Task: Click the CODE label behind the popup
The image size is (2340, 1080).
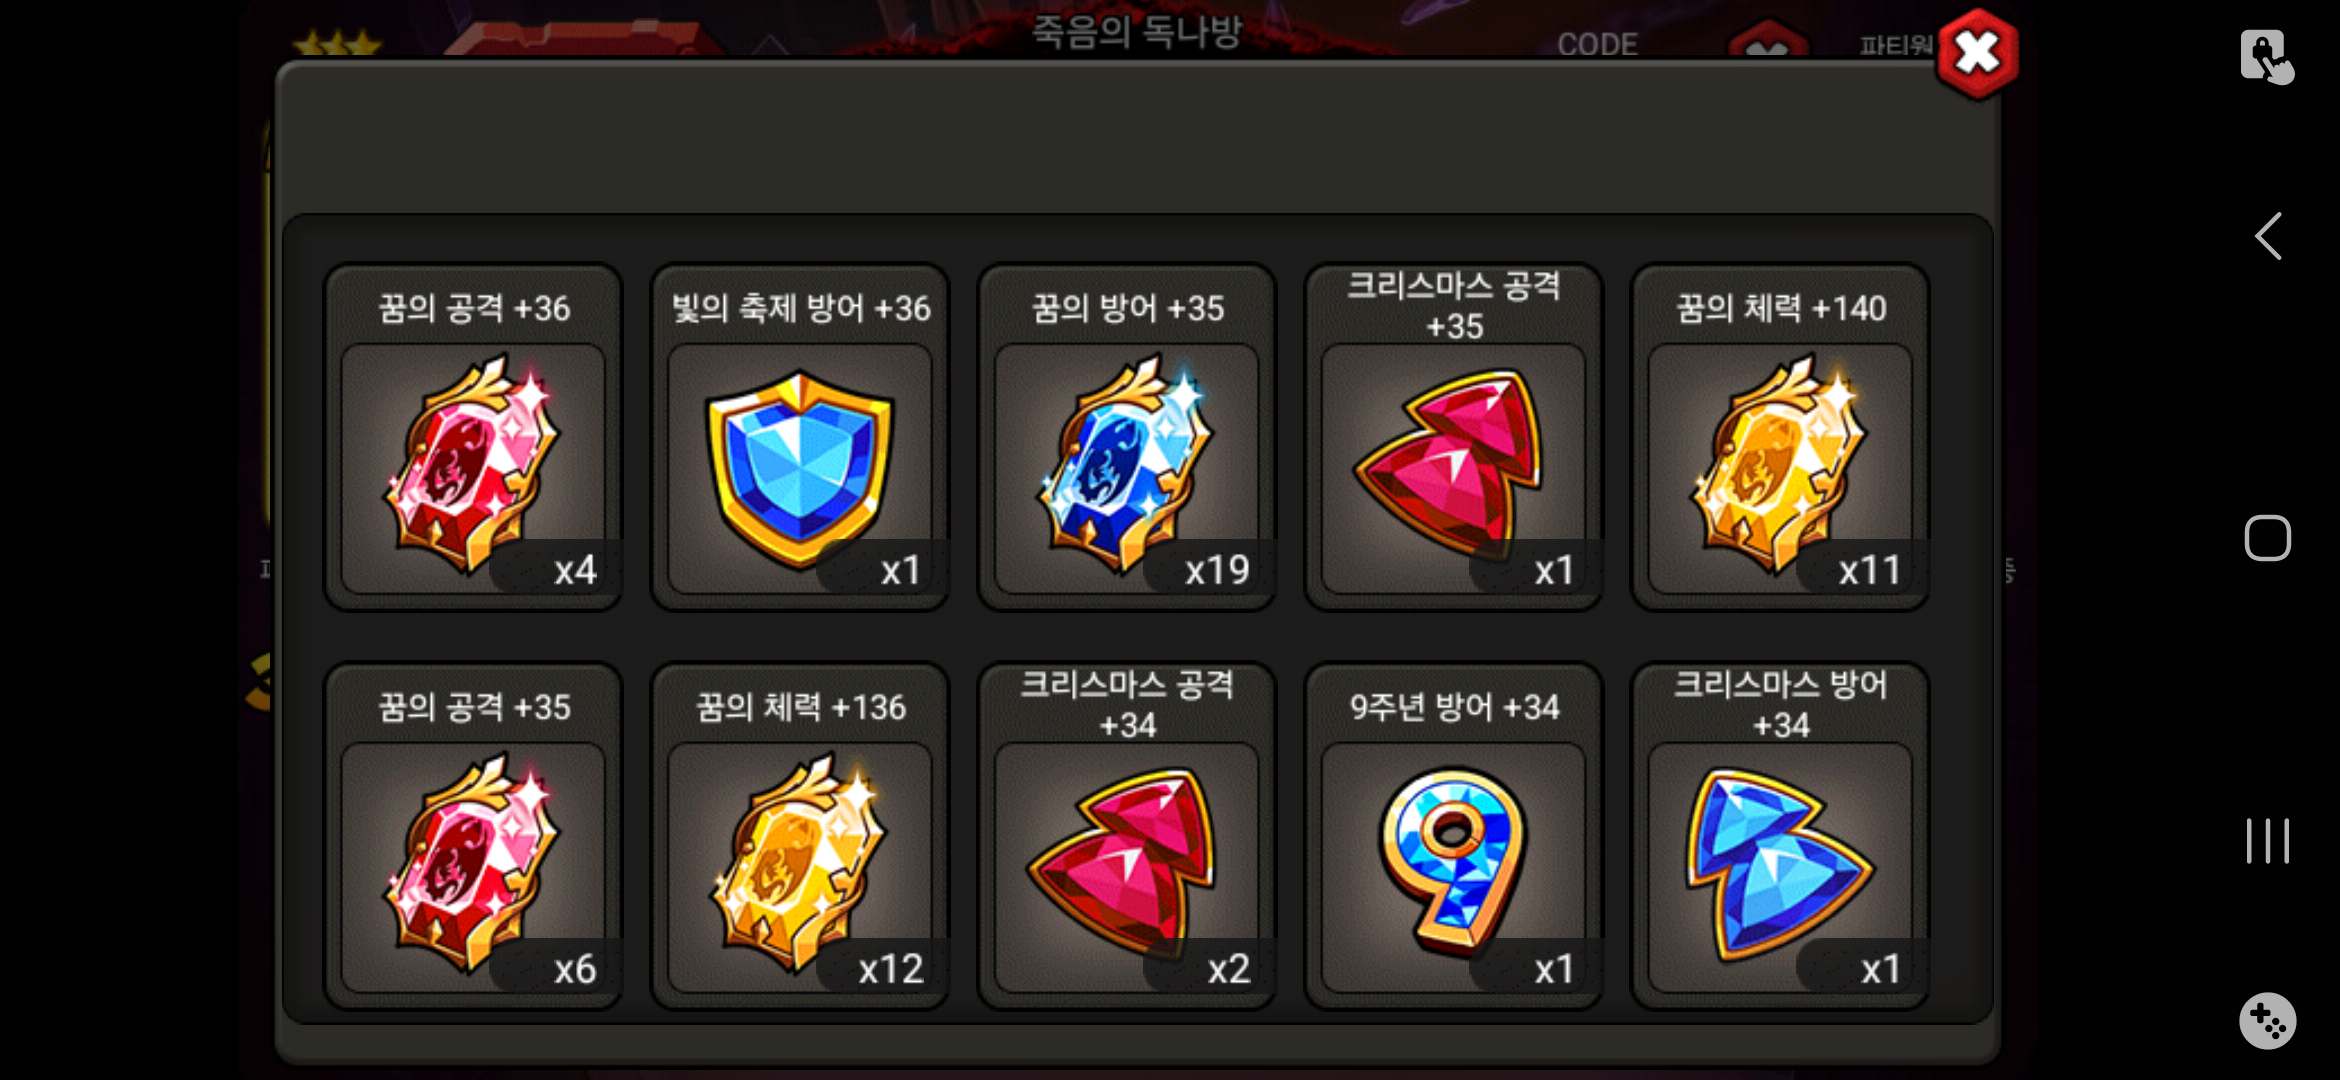Action: [x=1597, y=45]
